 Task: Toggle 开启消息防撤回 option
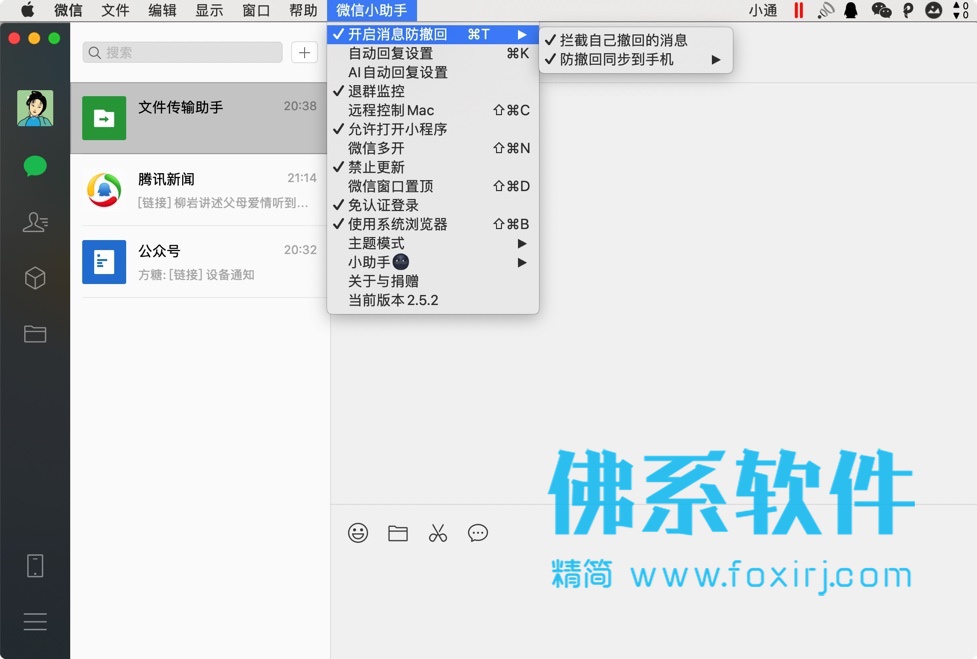point(432,34)
